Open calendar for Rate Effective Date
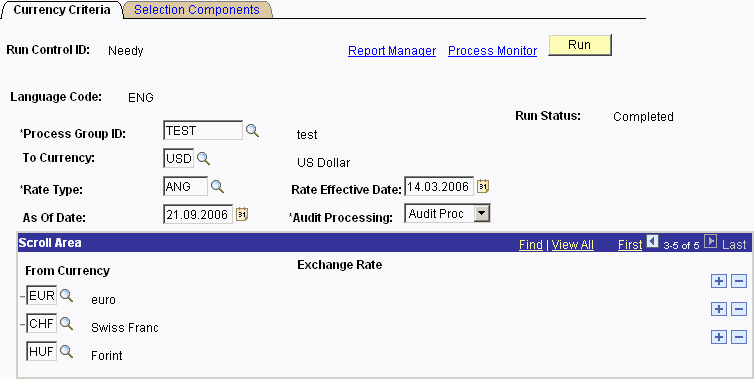The width and height of the screenshot is (754, 379). point(483,186)
